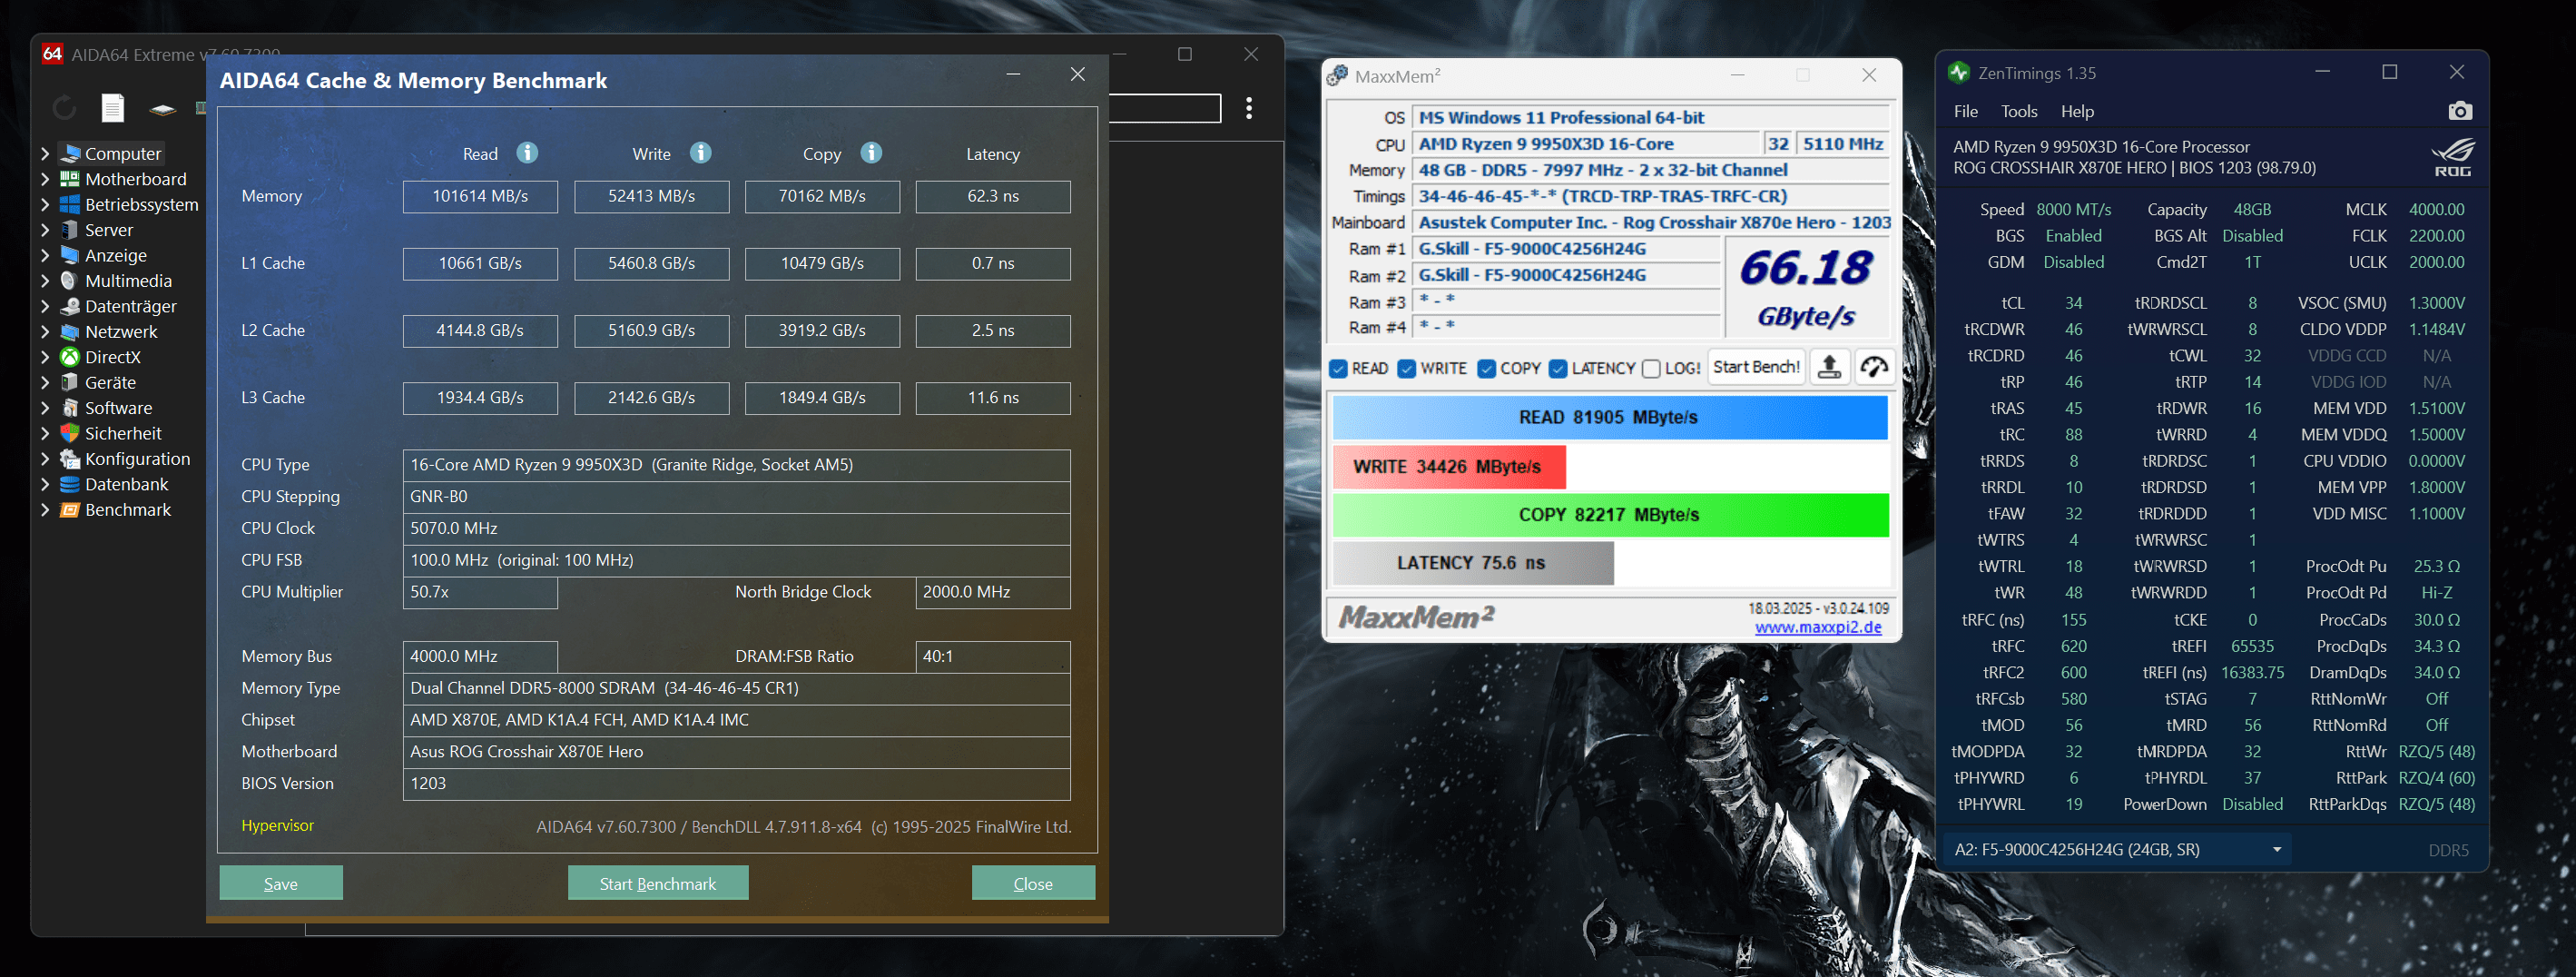Click the green COPY 82217 MByte/s bar
Viewport: 2576px width, 977px height.
(x=1610, y=515)
